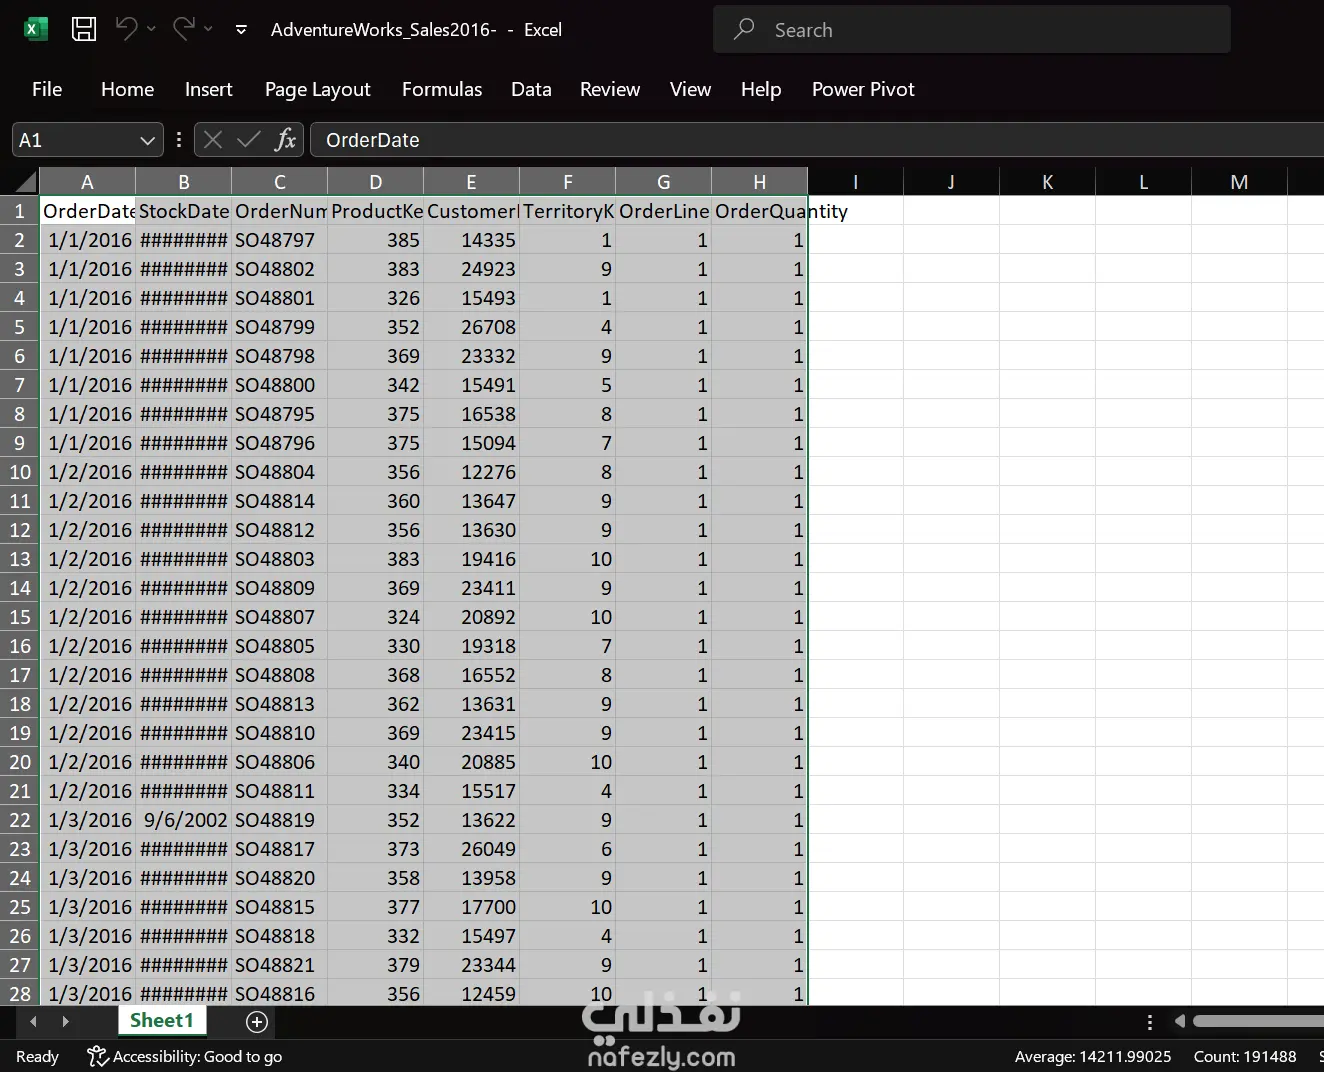This screenshot has width=1324, height=1072.
Task: Click the Insert Function fx icon
Action: click(x=285, y=140)
